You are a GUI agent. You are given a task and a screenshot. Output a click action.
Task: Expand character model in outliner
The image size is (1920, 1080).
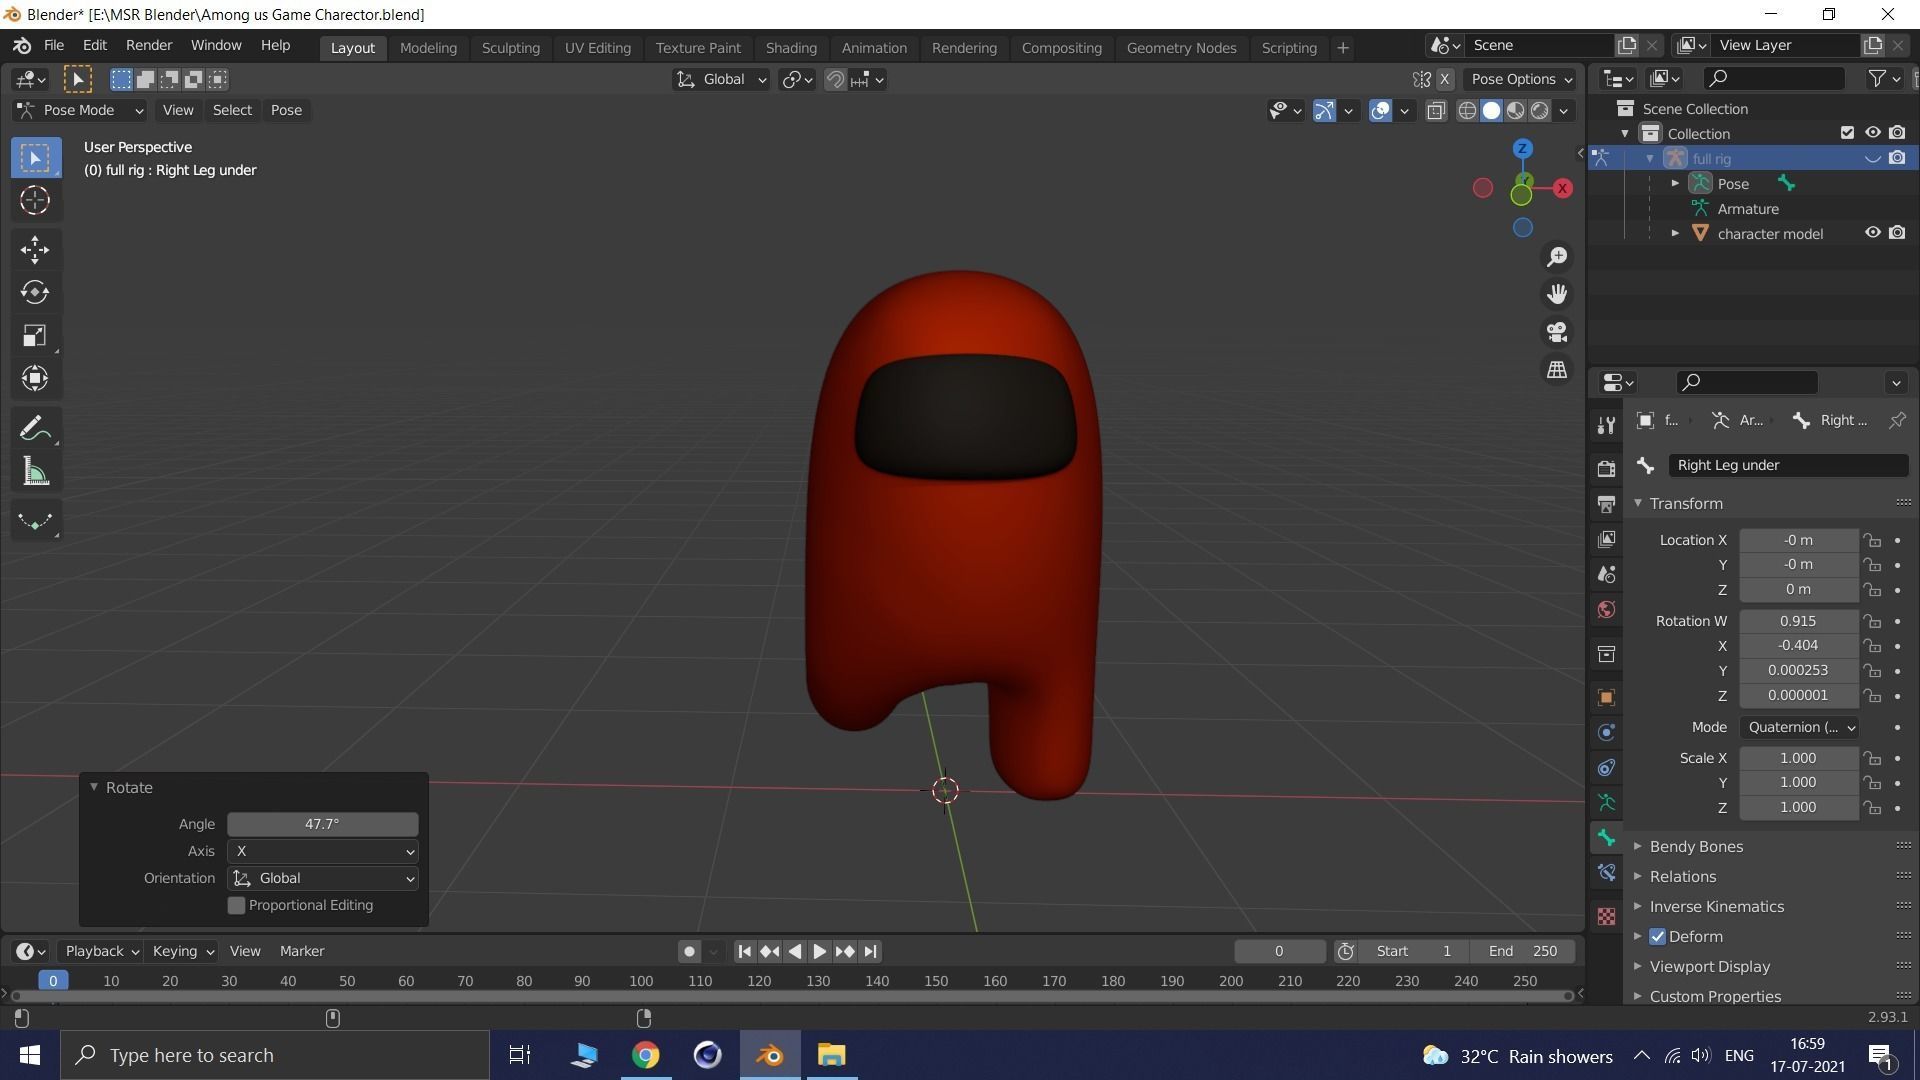1675,234
